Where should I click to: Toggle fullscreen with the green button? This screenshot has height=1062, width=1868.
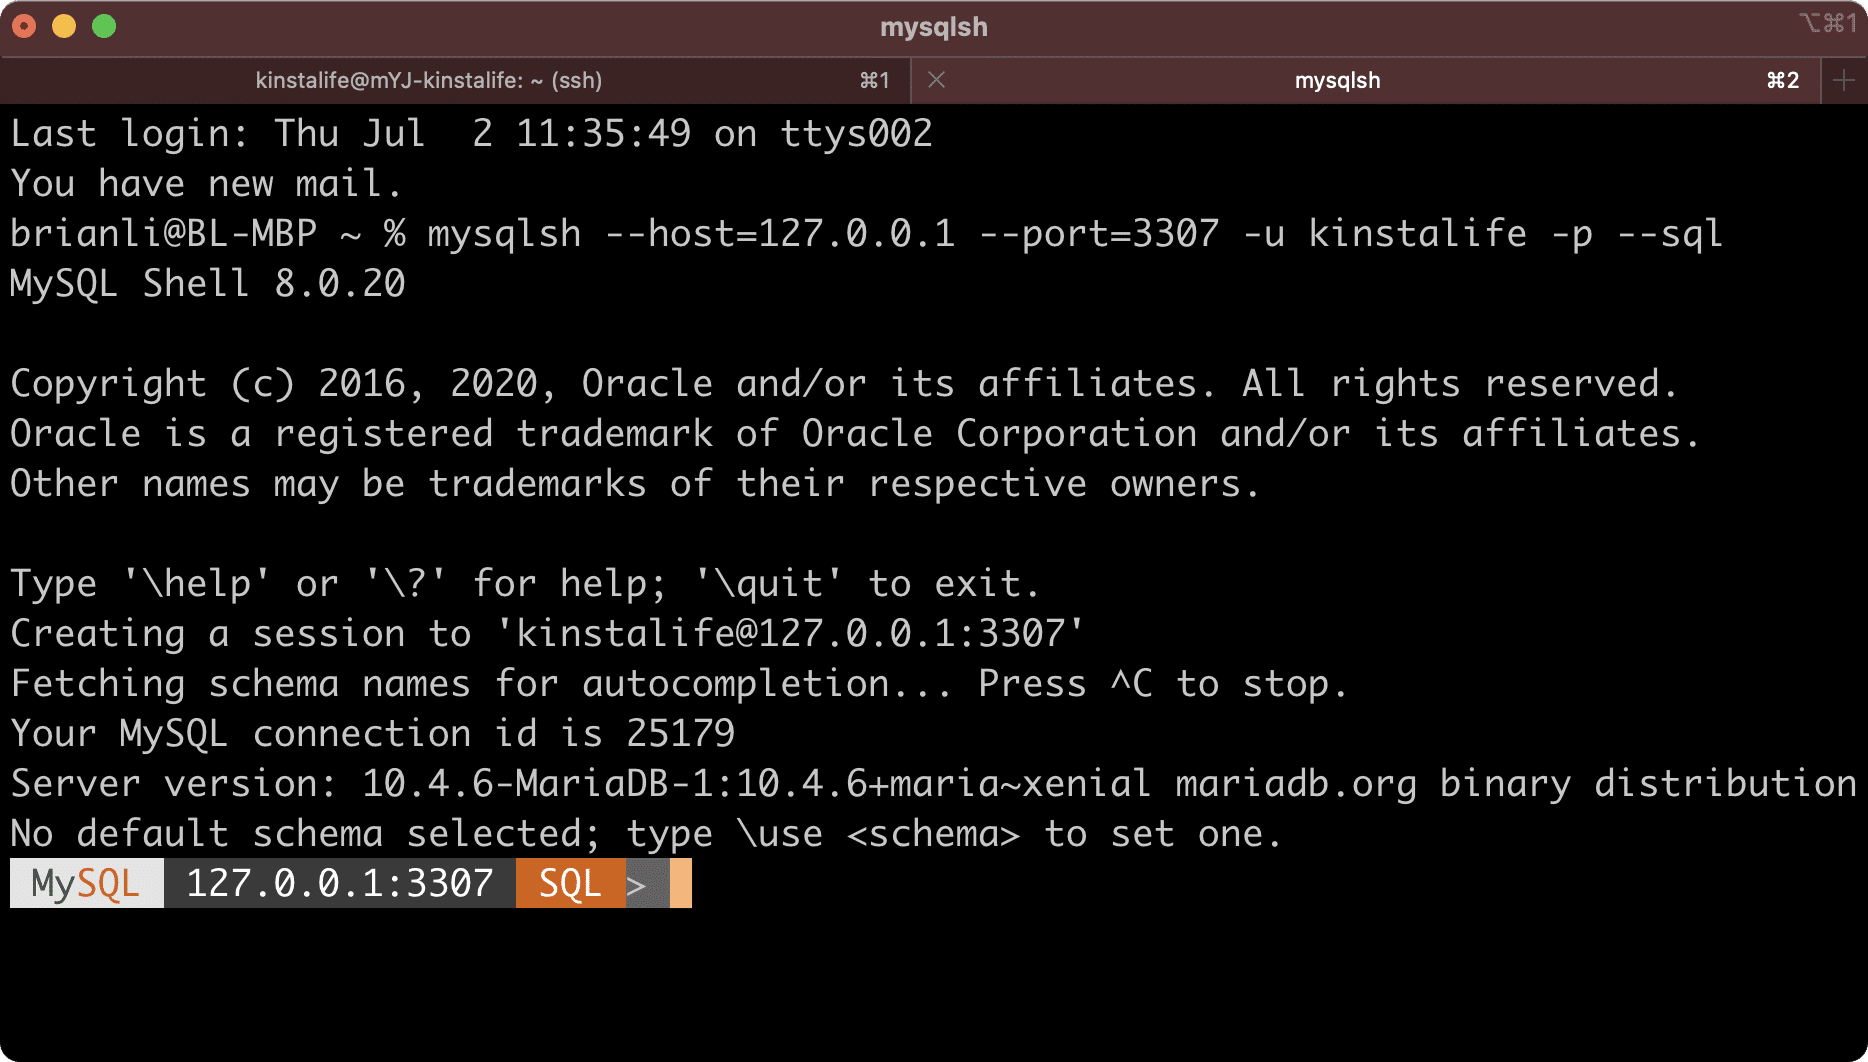103,27
